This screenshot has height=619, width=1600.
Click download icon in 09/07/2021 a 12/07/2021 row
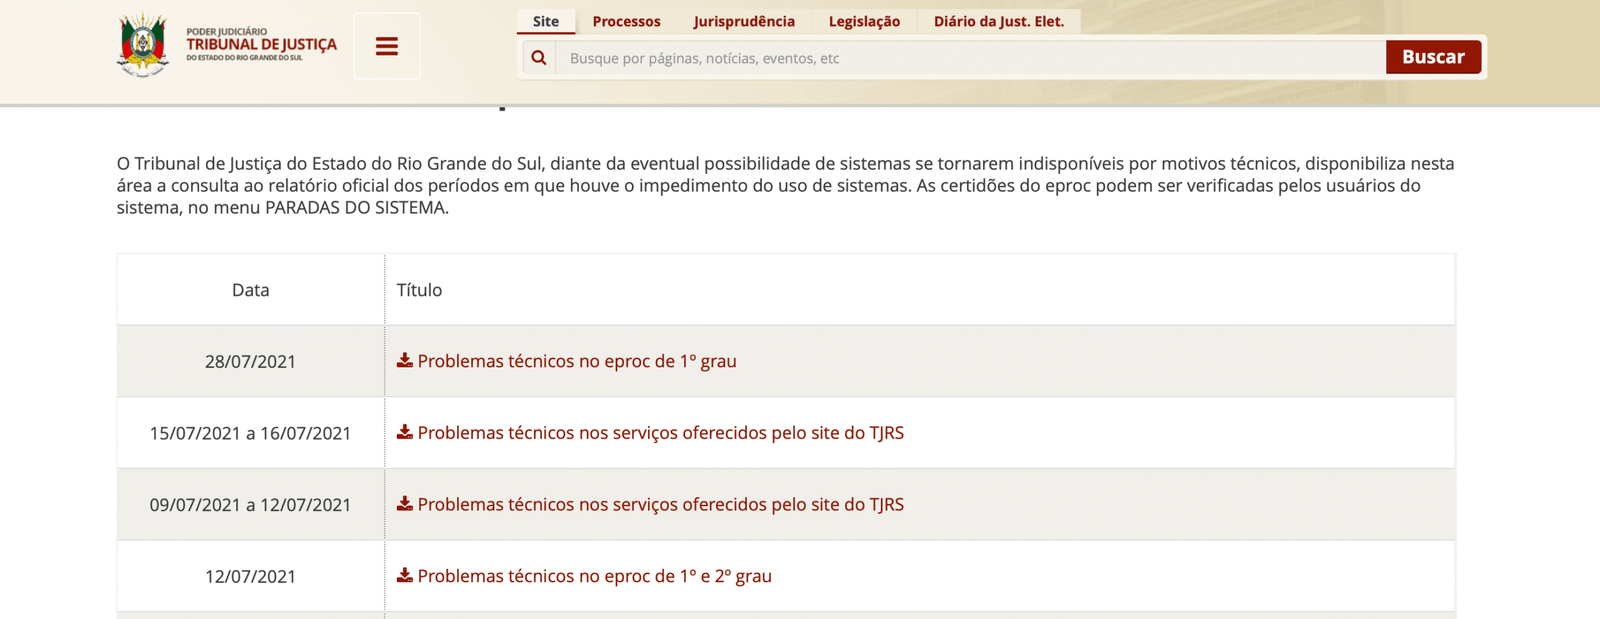(x=405, y=504)
